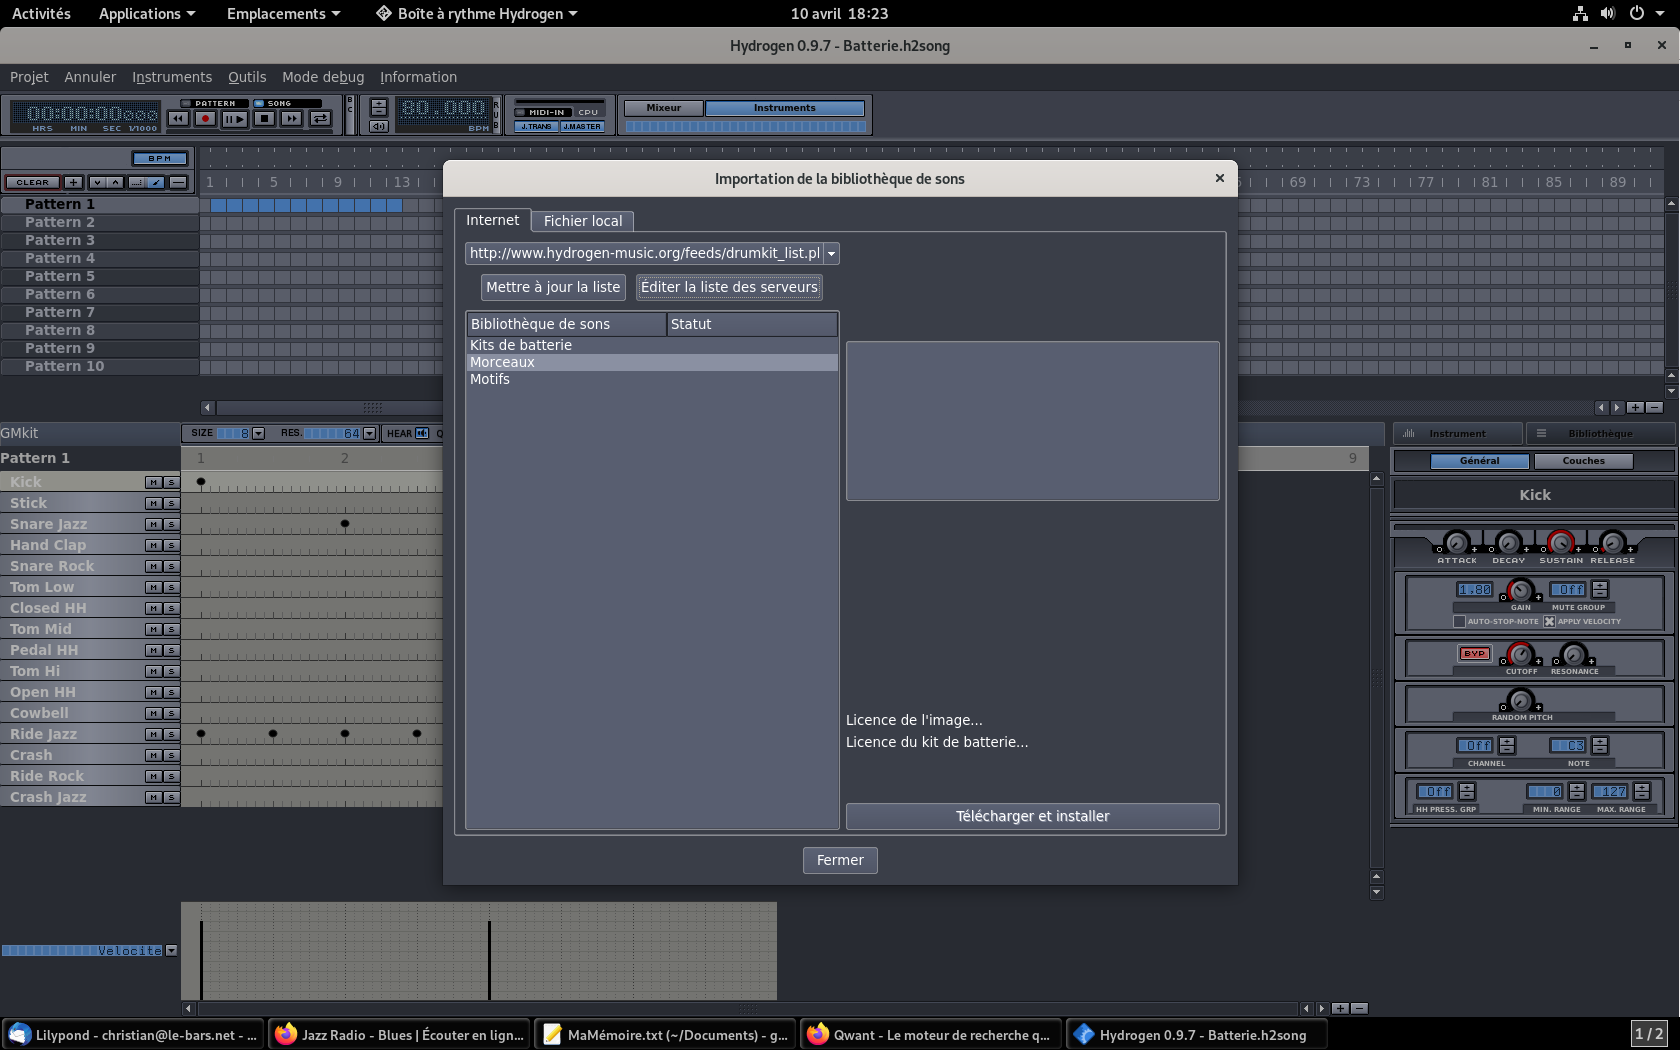Solo the Snare Jazz instrument
Image resolution: width=1680 pixels, height=1050 pixels.
tap(171, 524)
